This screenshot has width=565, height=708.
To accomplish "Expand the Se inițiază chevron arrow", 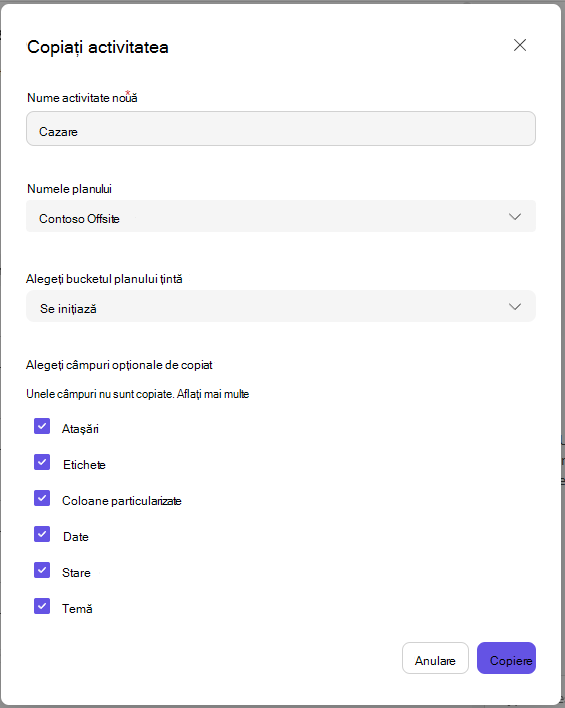I will pos(515,307).
